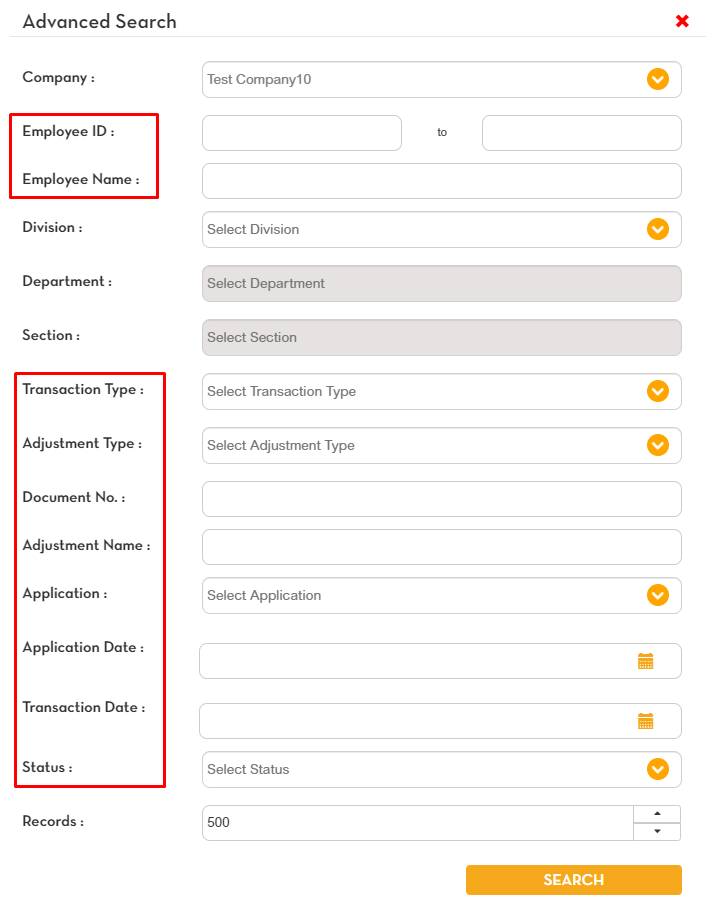Click the Application Date input field
Screen dimensions: 715x913
(440, 661)
